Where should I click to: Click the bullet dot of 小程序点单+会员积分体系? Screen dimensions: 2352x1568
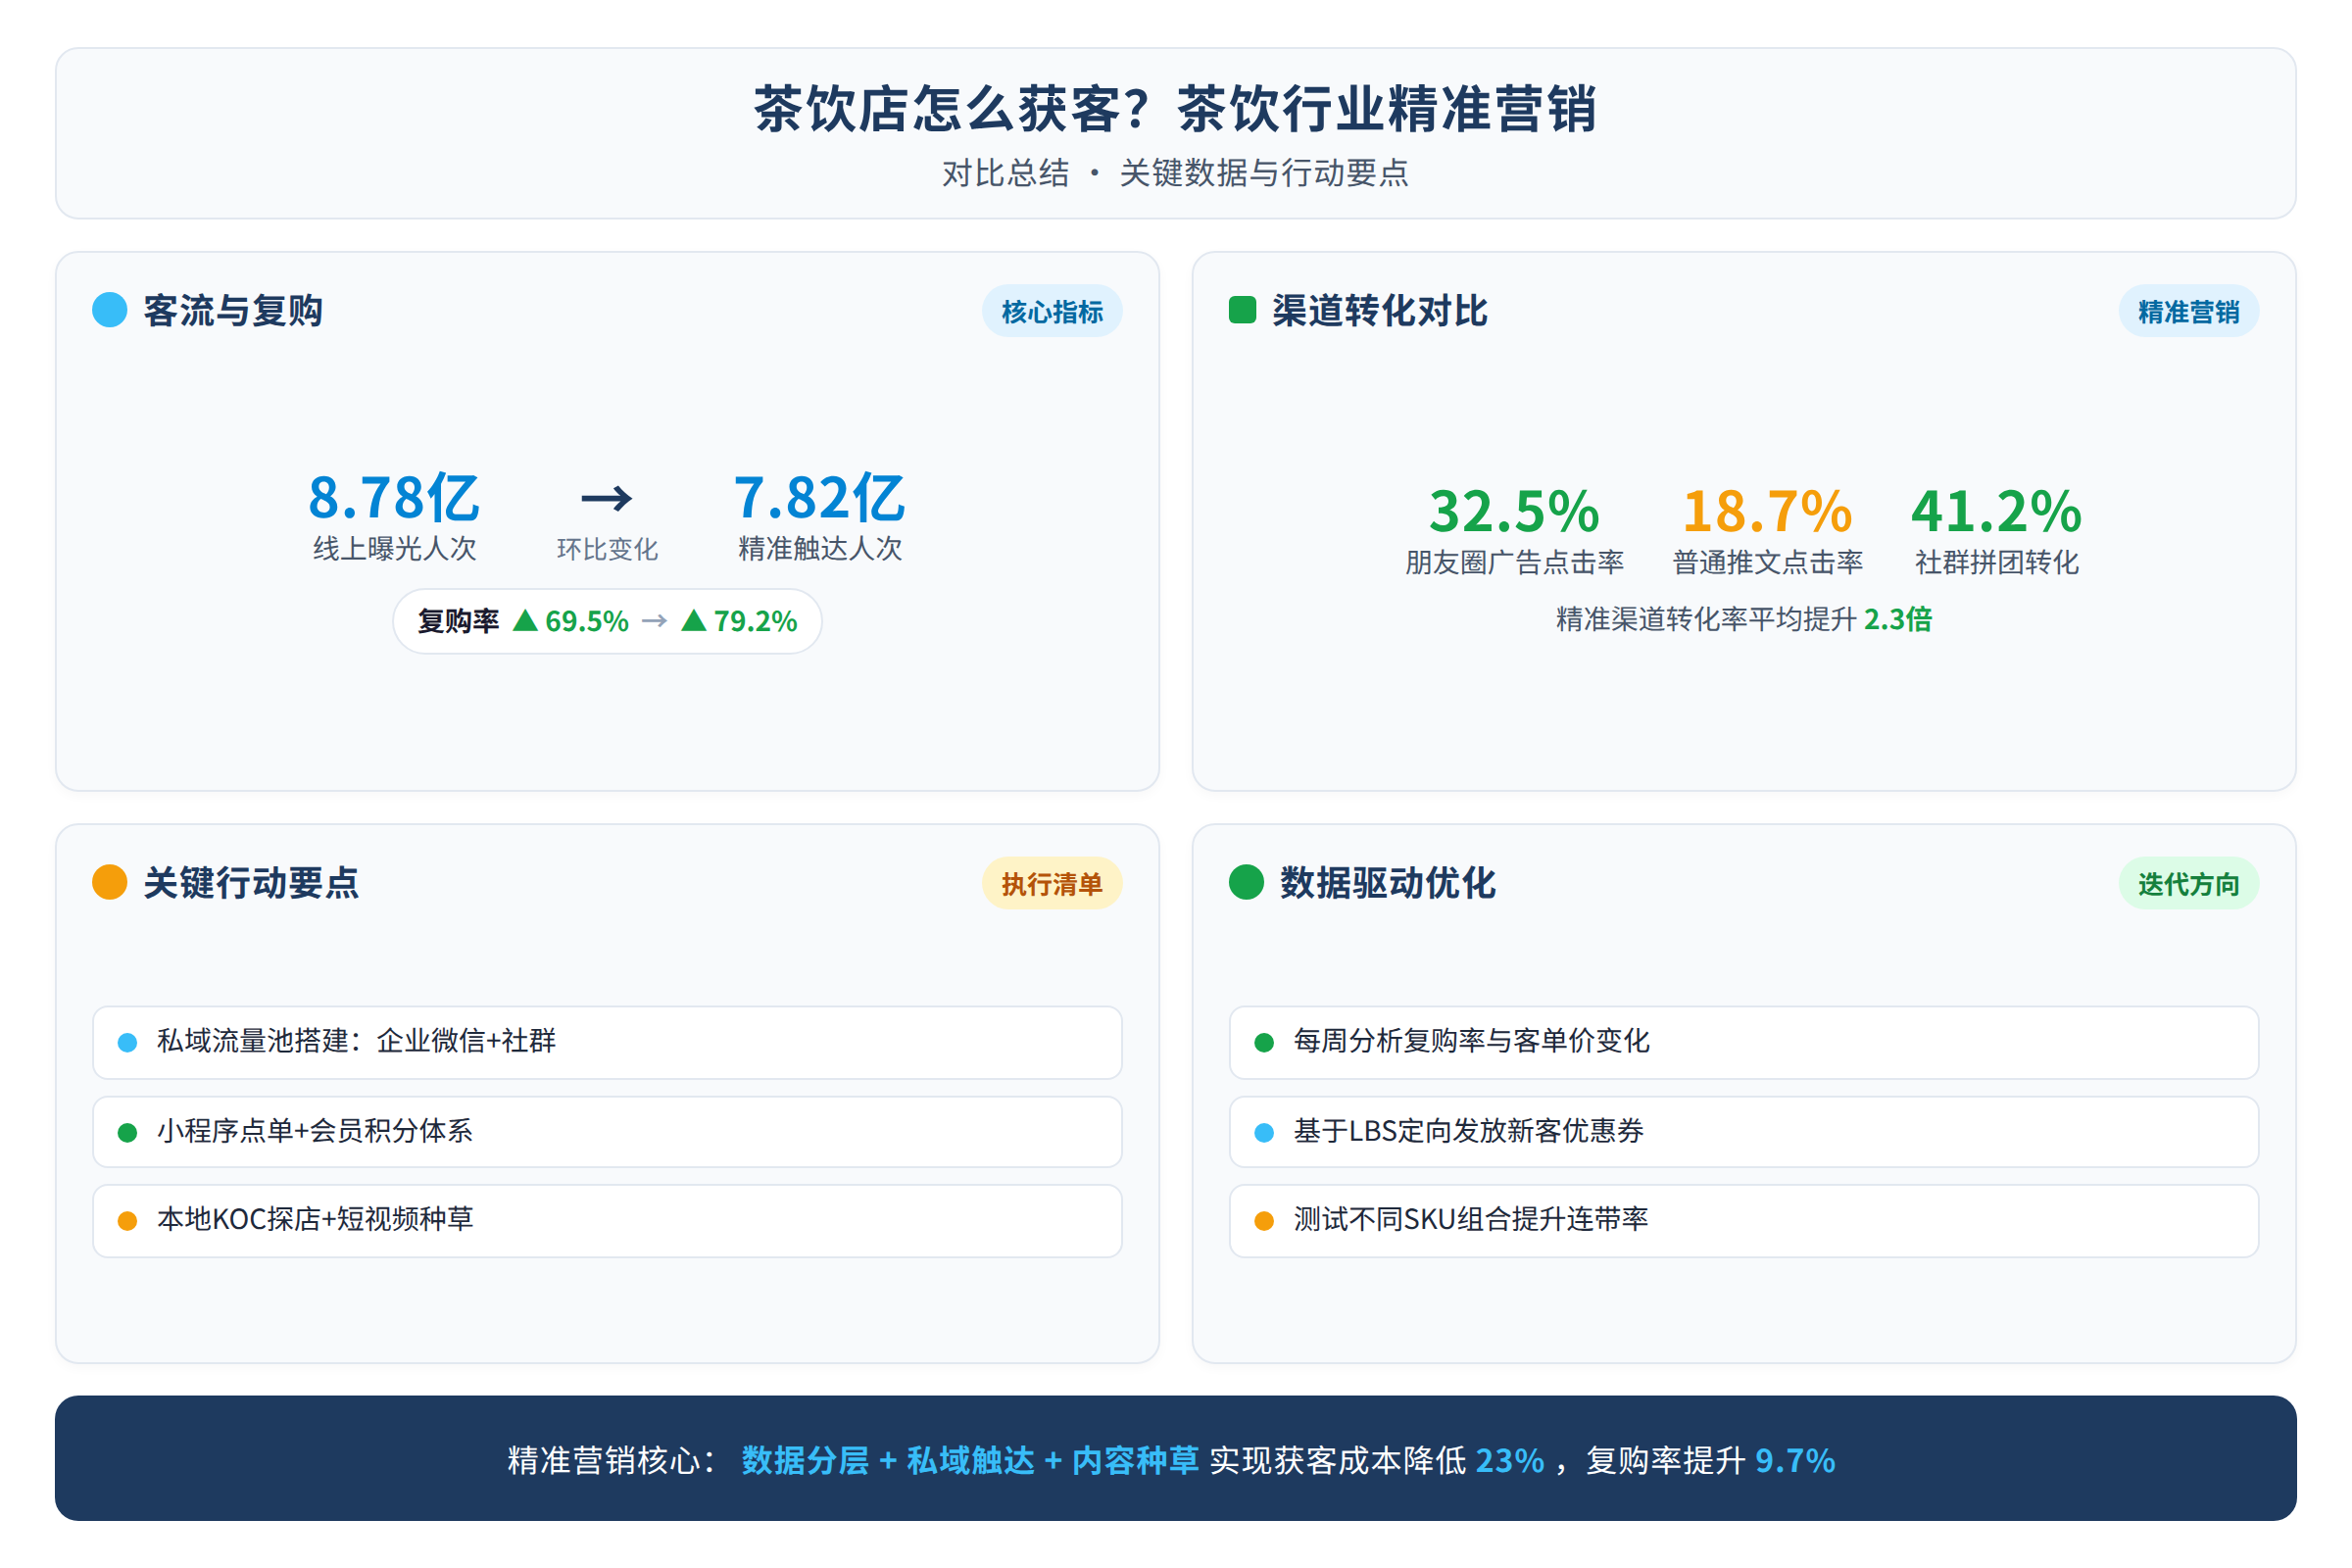tap(127, 1133)
